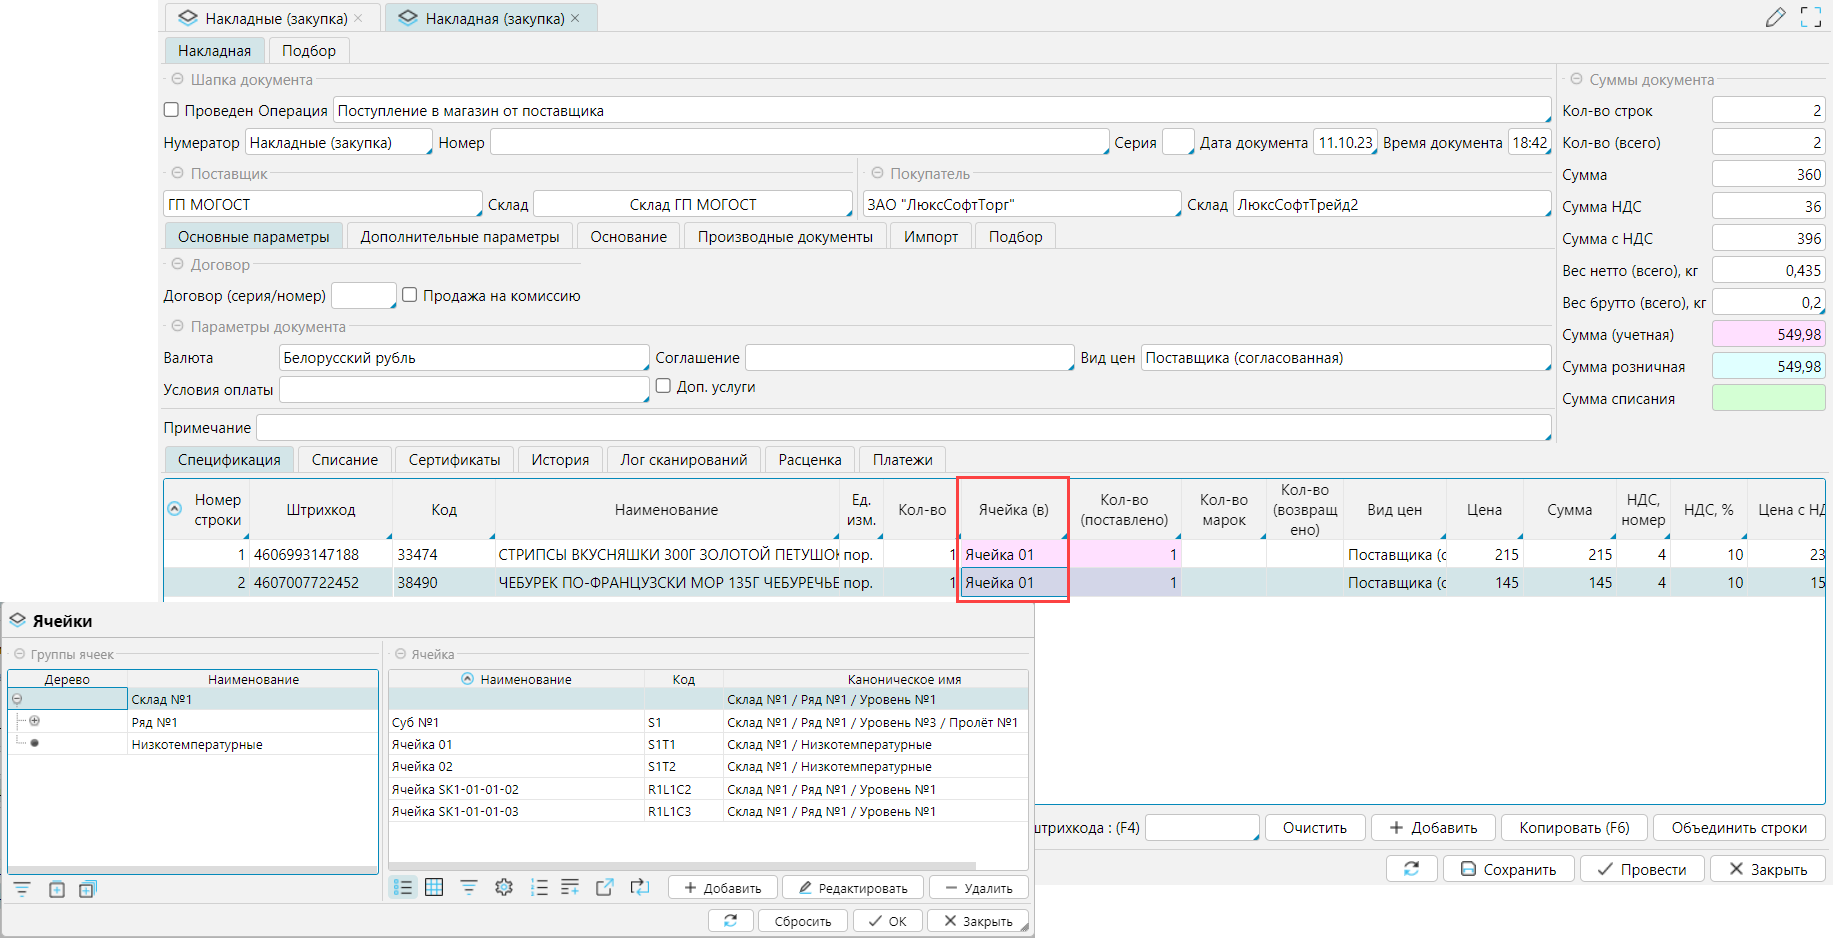The width and height of the screenshot is (1833, 938).
Task: Click the green Сумма списания field
Action: tap(1768, 398)
